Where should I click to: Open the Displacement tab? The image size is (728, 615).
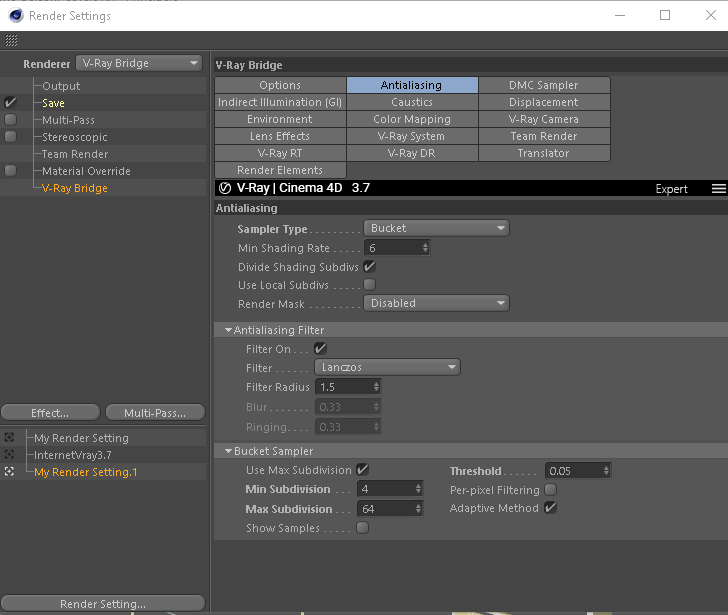[x=544, y=102]
